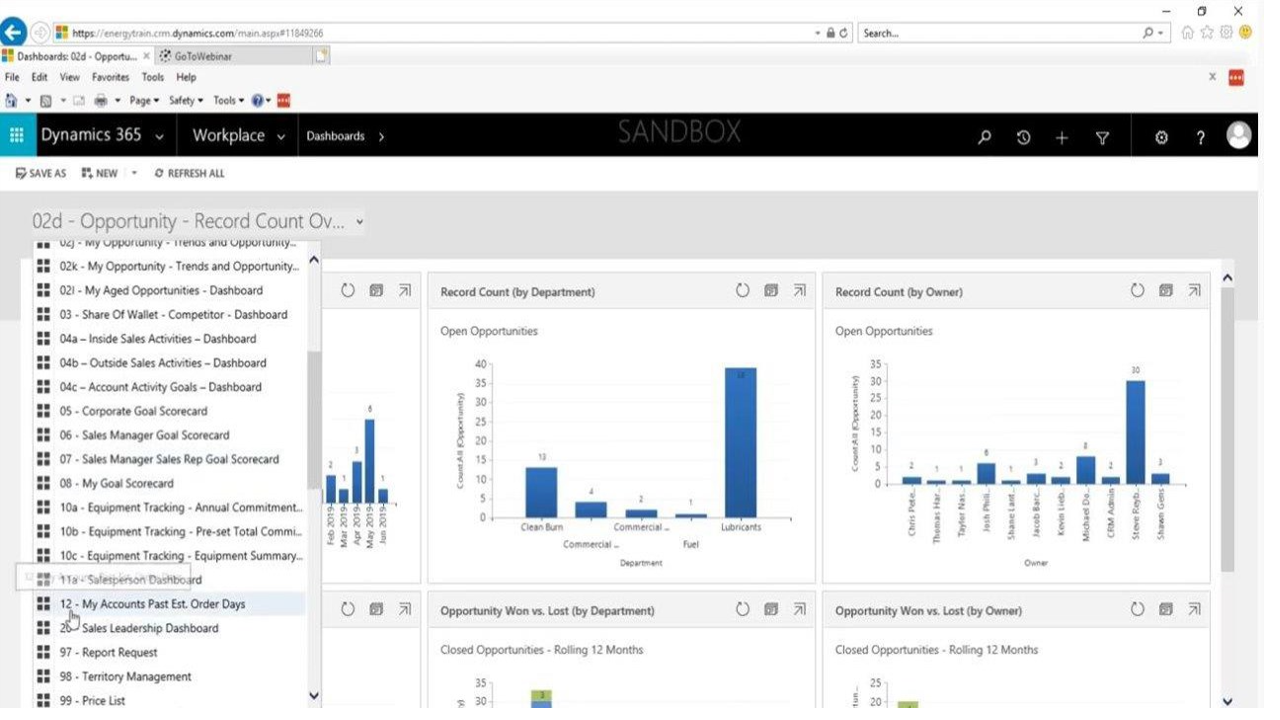
Task: Click the dashboard list scroll down arrow
Action: click(x=314, y=696)
